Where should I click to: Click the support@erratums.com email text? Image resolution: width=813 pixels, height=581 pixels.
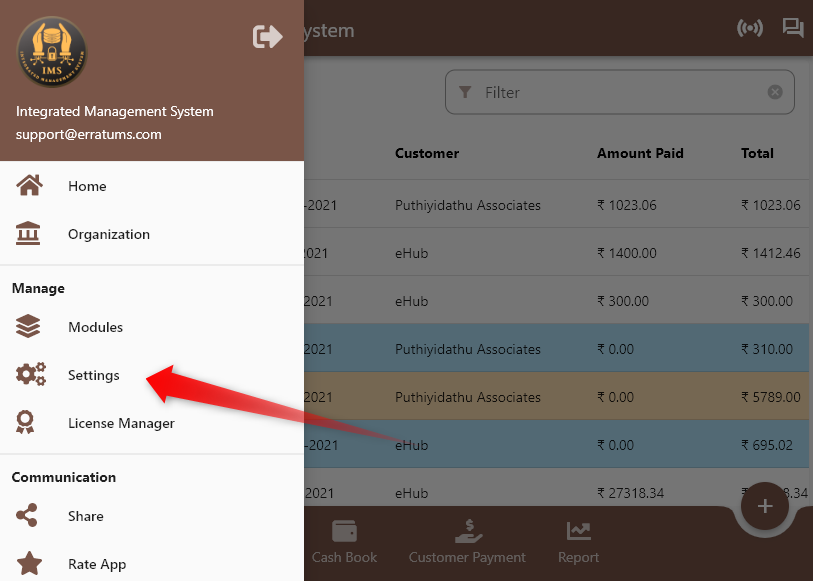coord(89,134)
